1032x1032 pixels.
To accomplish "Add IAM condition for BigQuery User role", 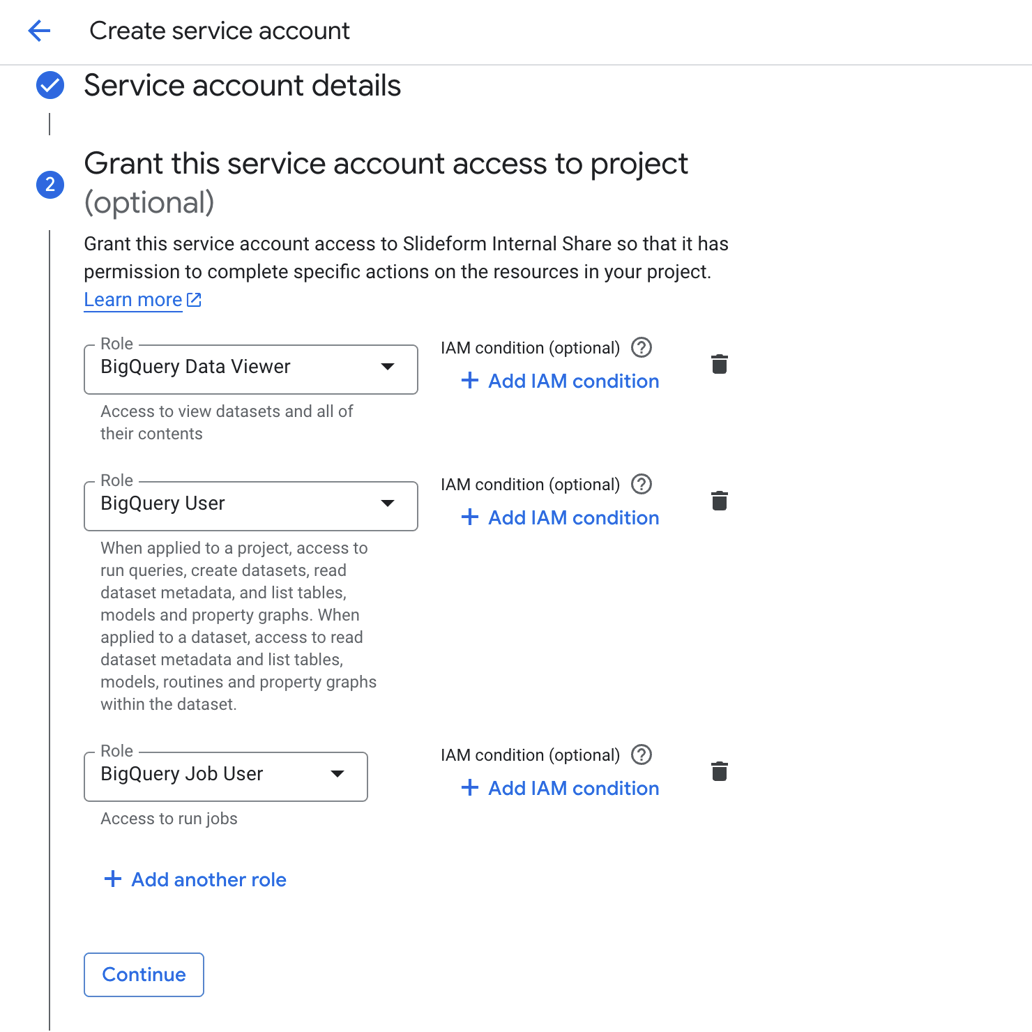I will 558,518.
